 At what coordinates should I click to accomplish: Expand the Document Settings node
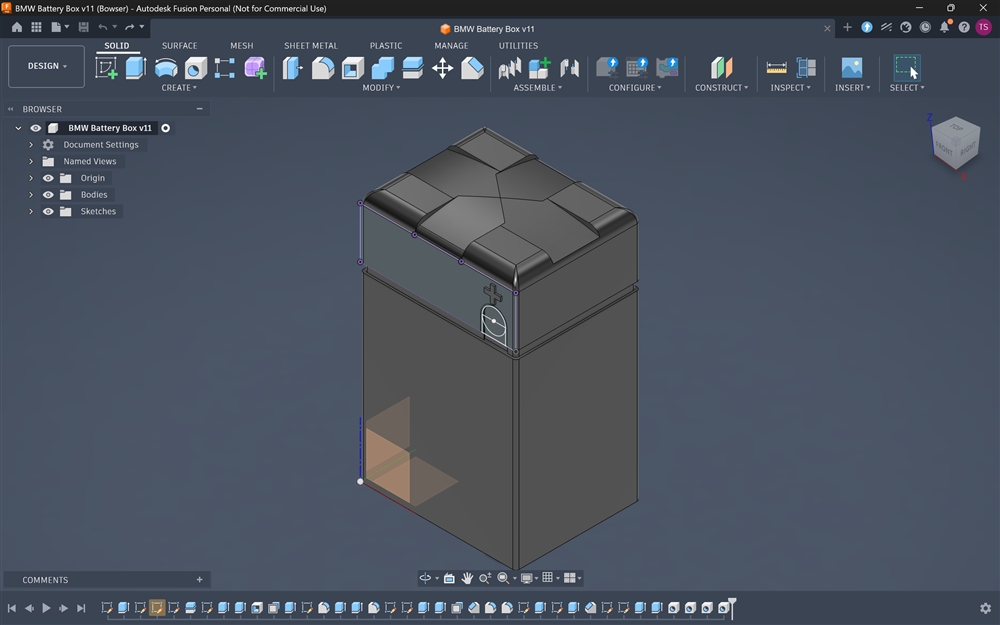31,145
